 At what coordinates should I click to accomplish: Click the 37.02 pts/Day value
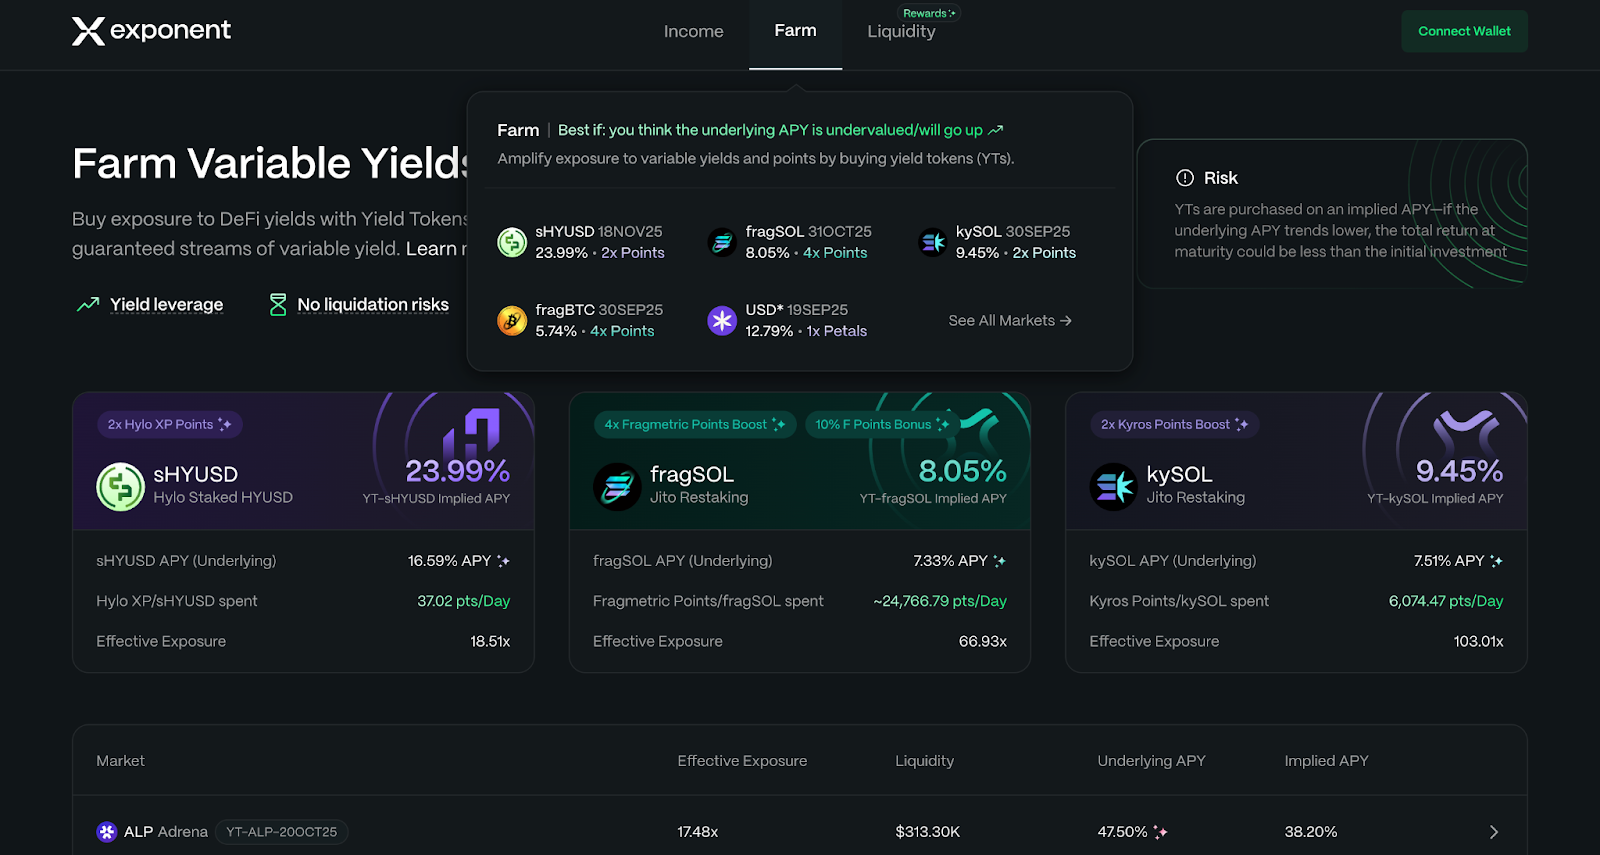click(x=463, y=601)
